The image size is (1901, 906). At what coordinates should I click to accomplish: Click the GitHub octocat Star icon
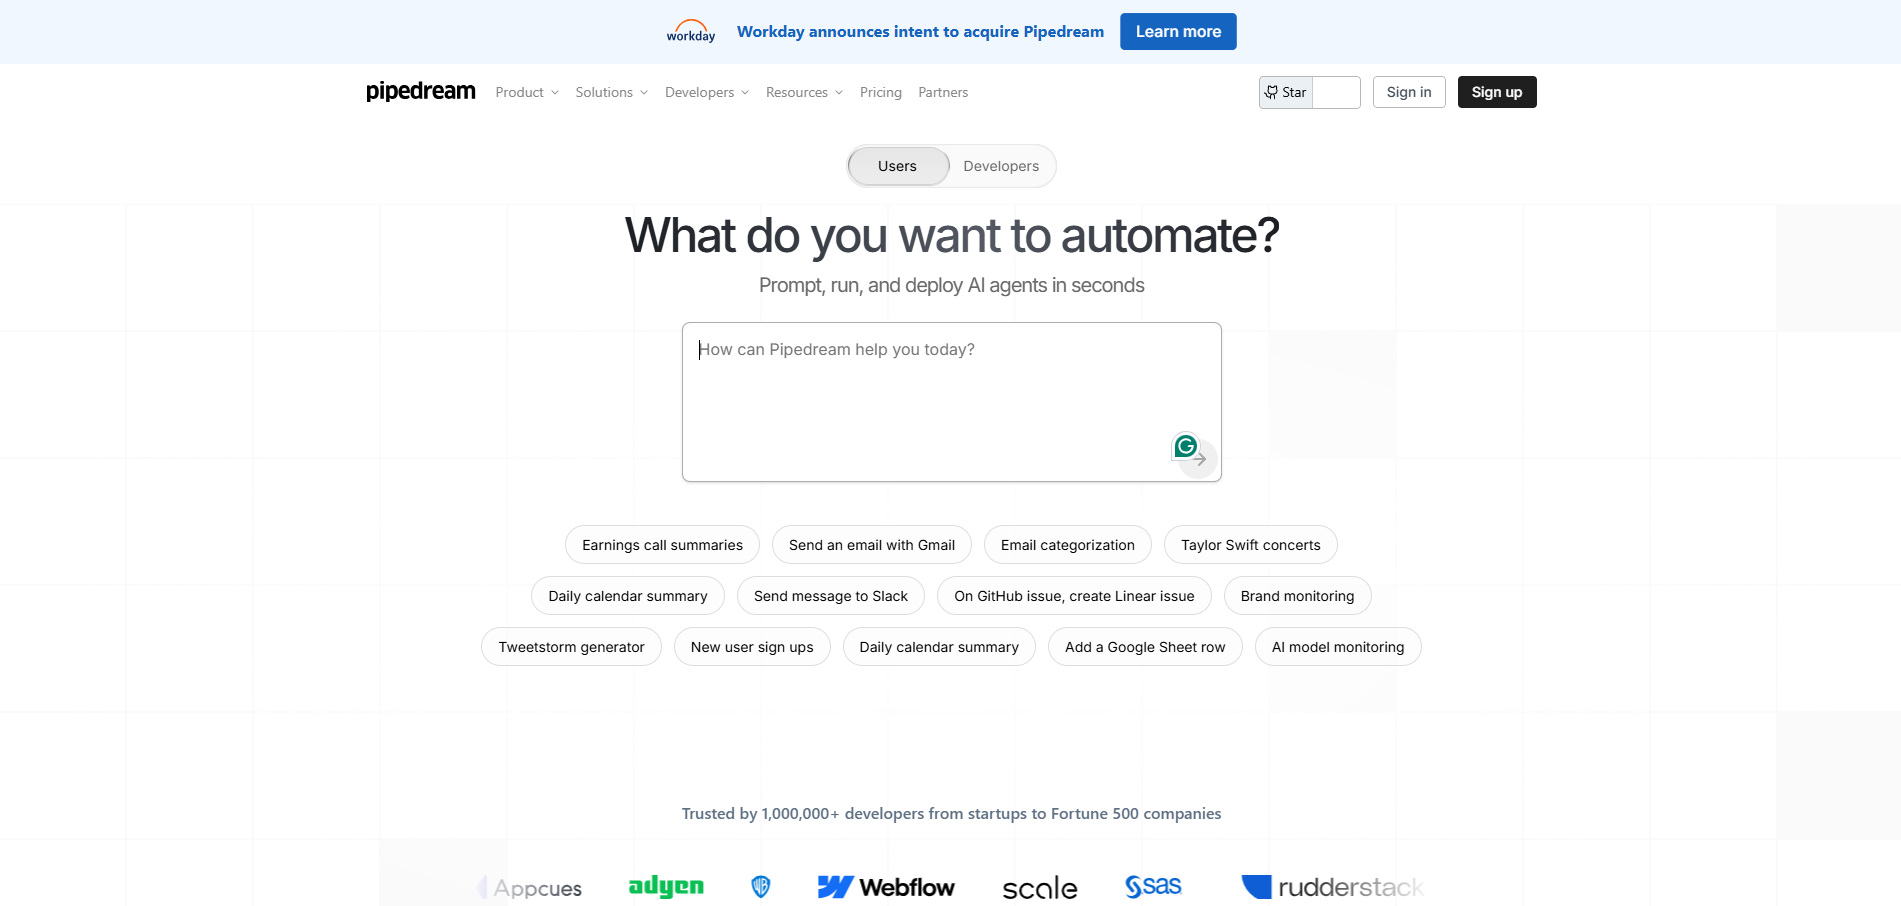(x=1271, y=92)
